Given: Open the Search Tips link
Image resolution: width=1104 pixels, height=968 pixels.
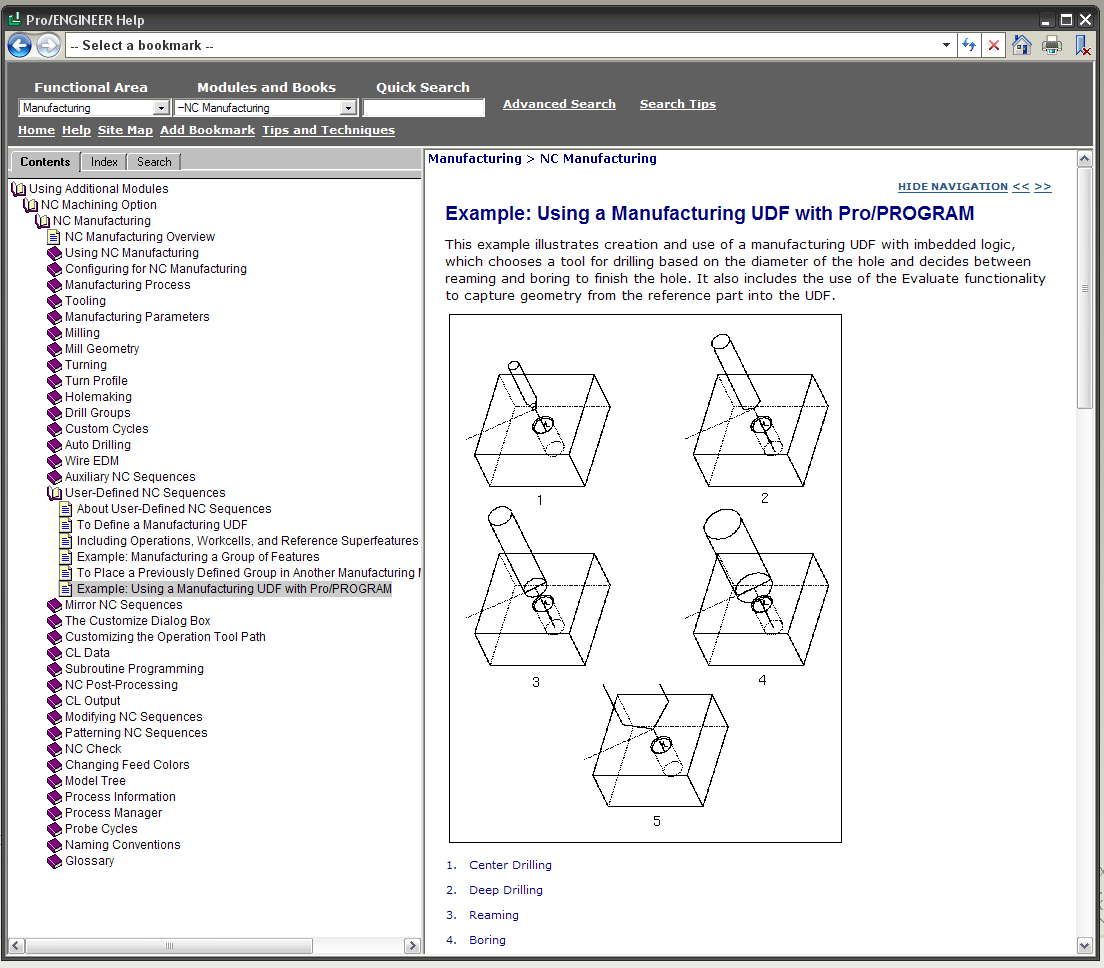Looking at the screenshot, I should [677, 104].
